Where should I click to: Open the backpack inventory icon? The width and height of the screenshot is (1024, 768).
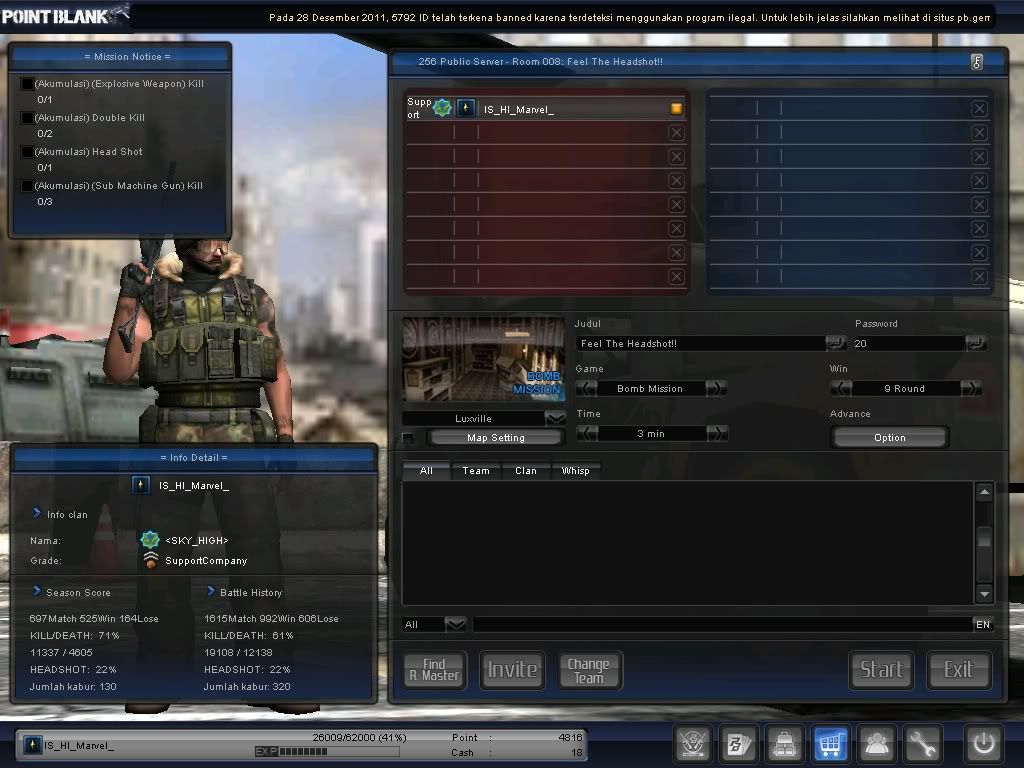[x=784, y=743]
